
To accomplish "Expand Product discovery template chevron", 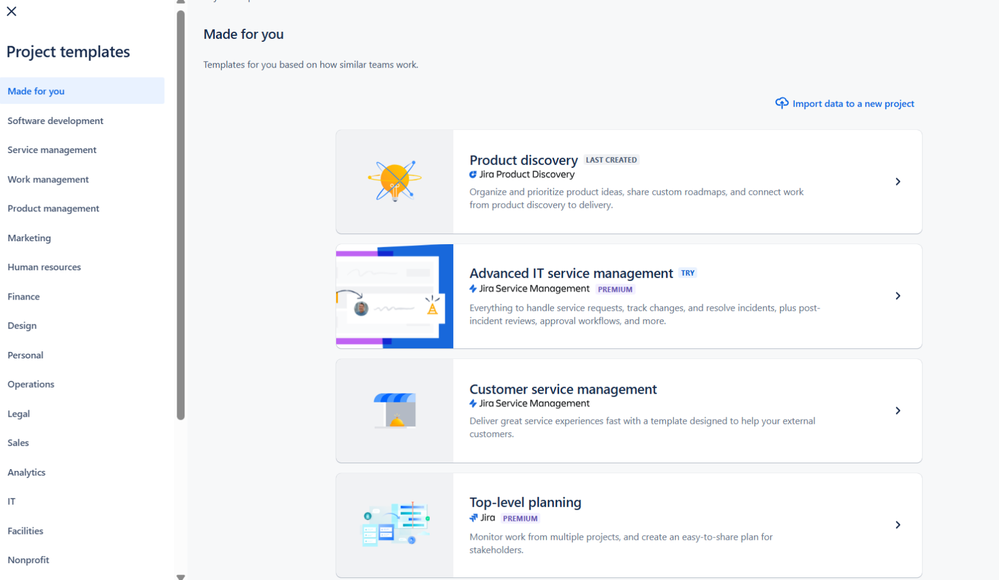I will coord(898,182).
